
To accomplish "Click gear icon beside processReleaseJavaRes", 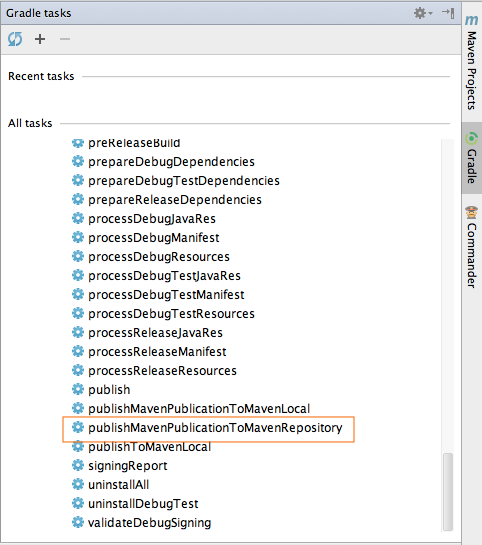I will tap(78, 332).
